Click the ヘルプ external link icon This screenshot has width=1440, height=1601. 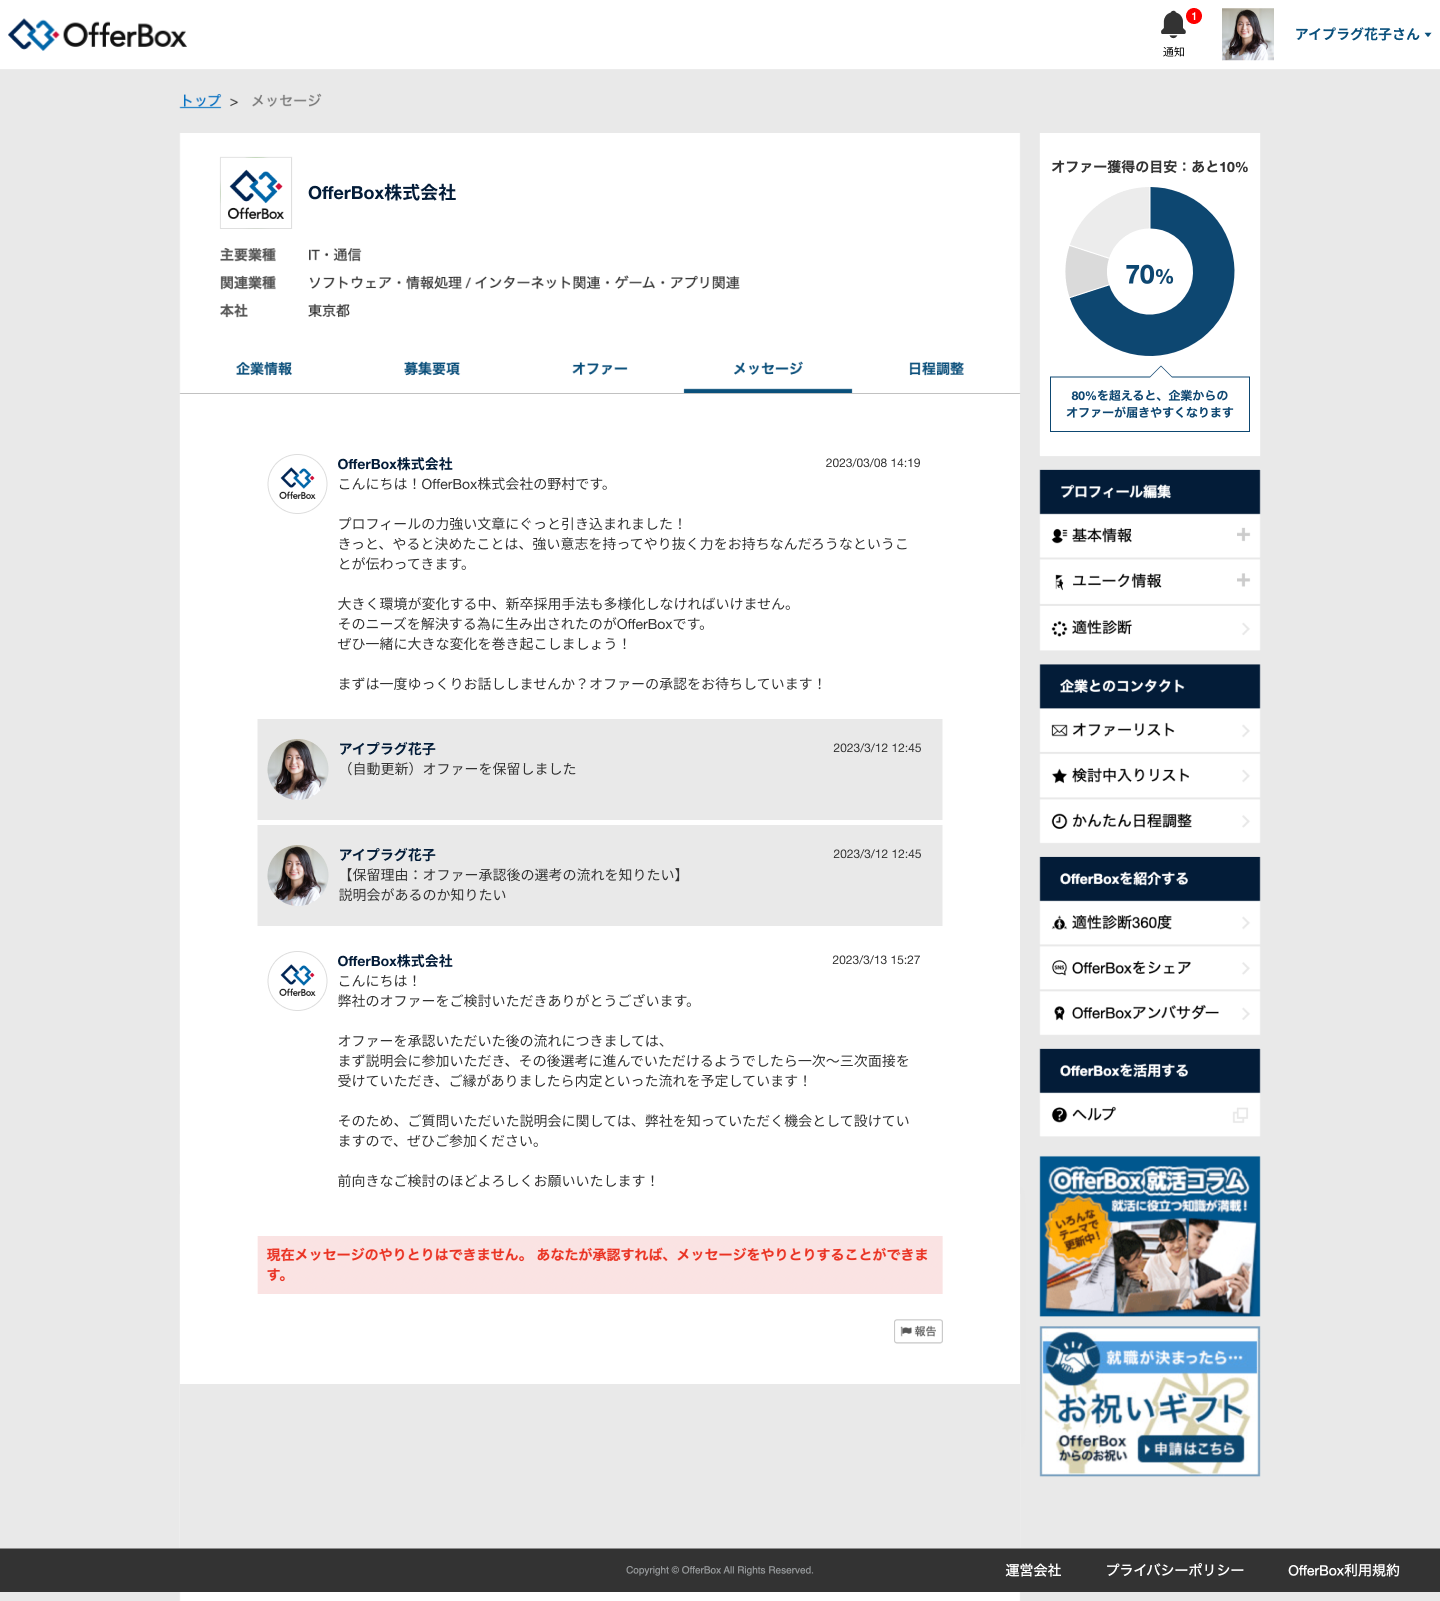[x=1240, y=1115]
